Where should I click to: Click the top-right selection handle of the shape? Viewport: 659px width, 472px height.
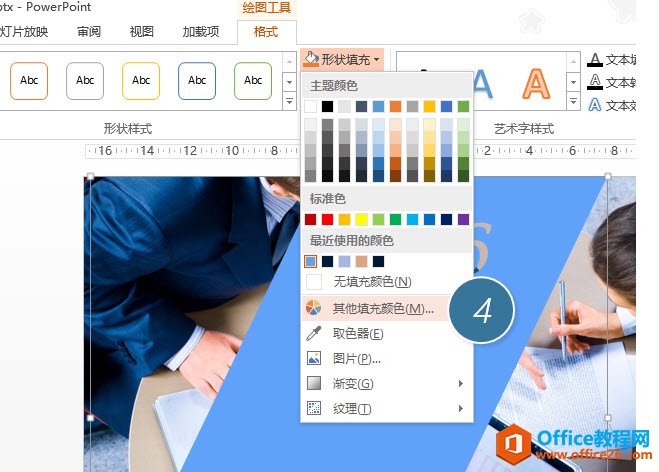tap(608, 176)
